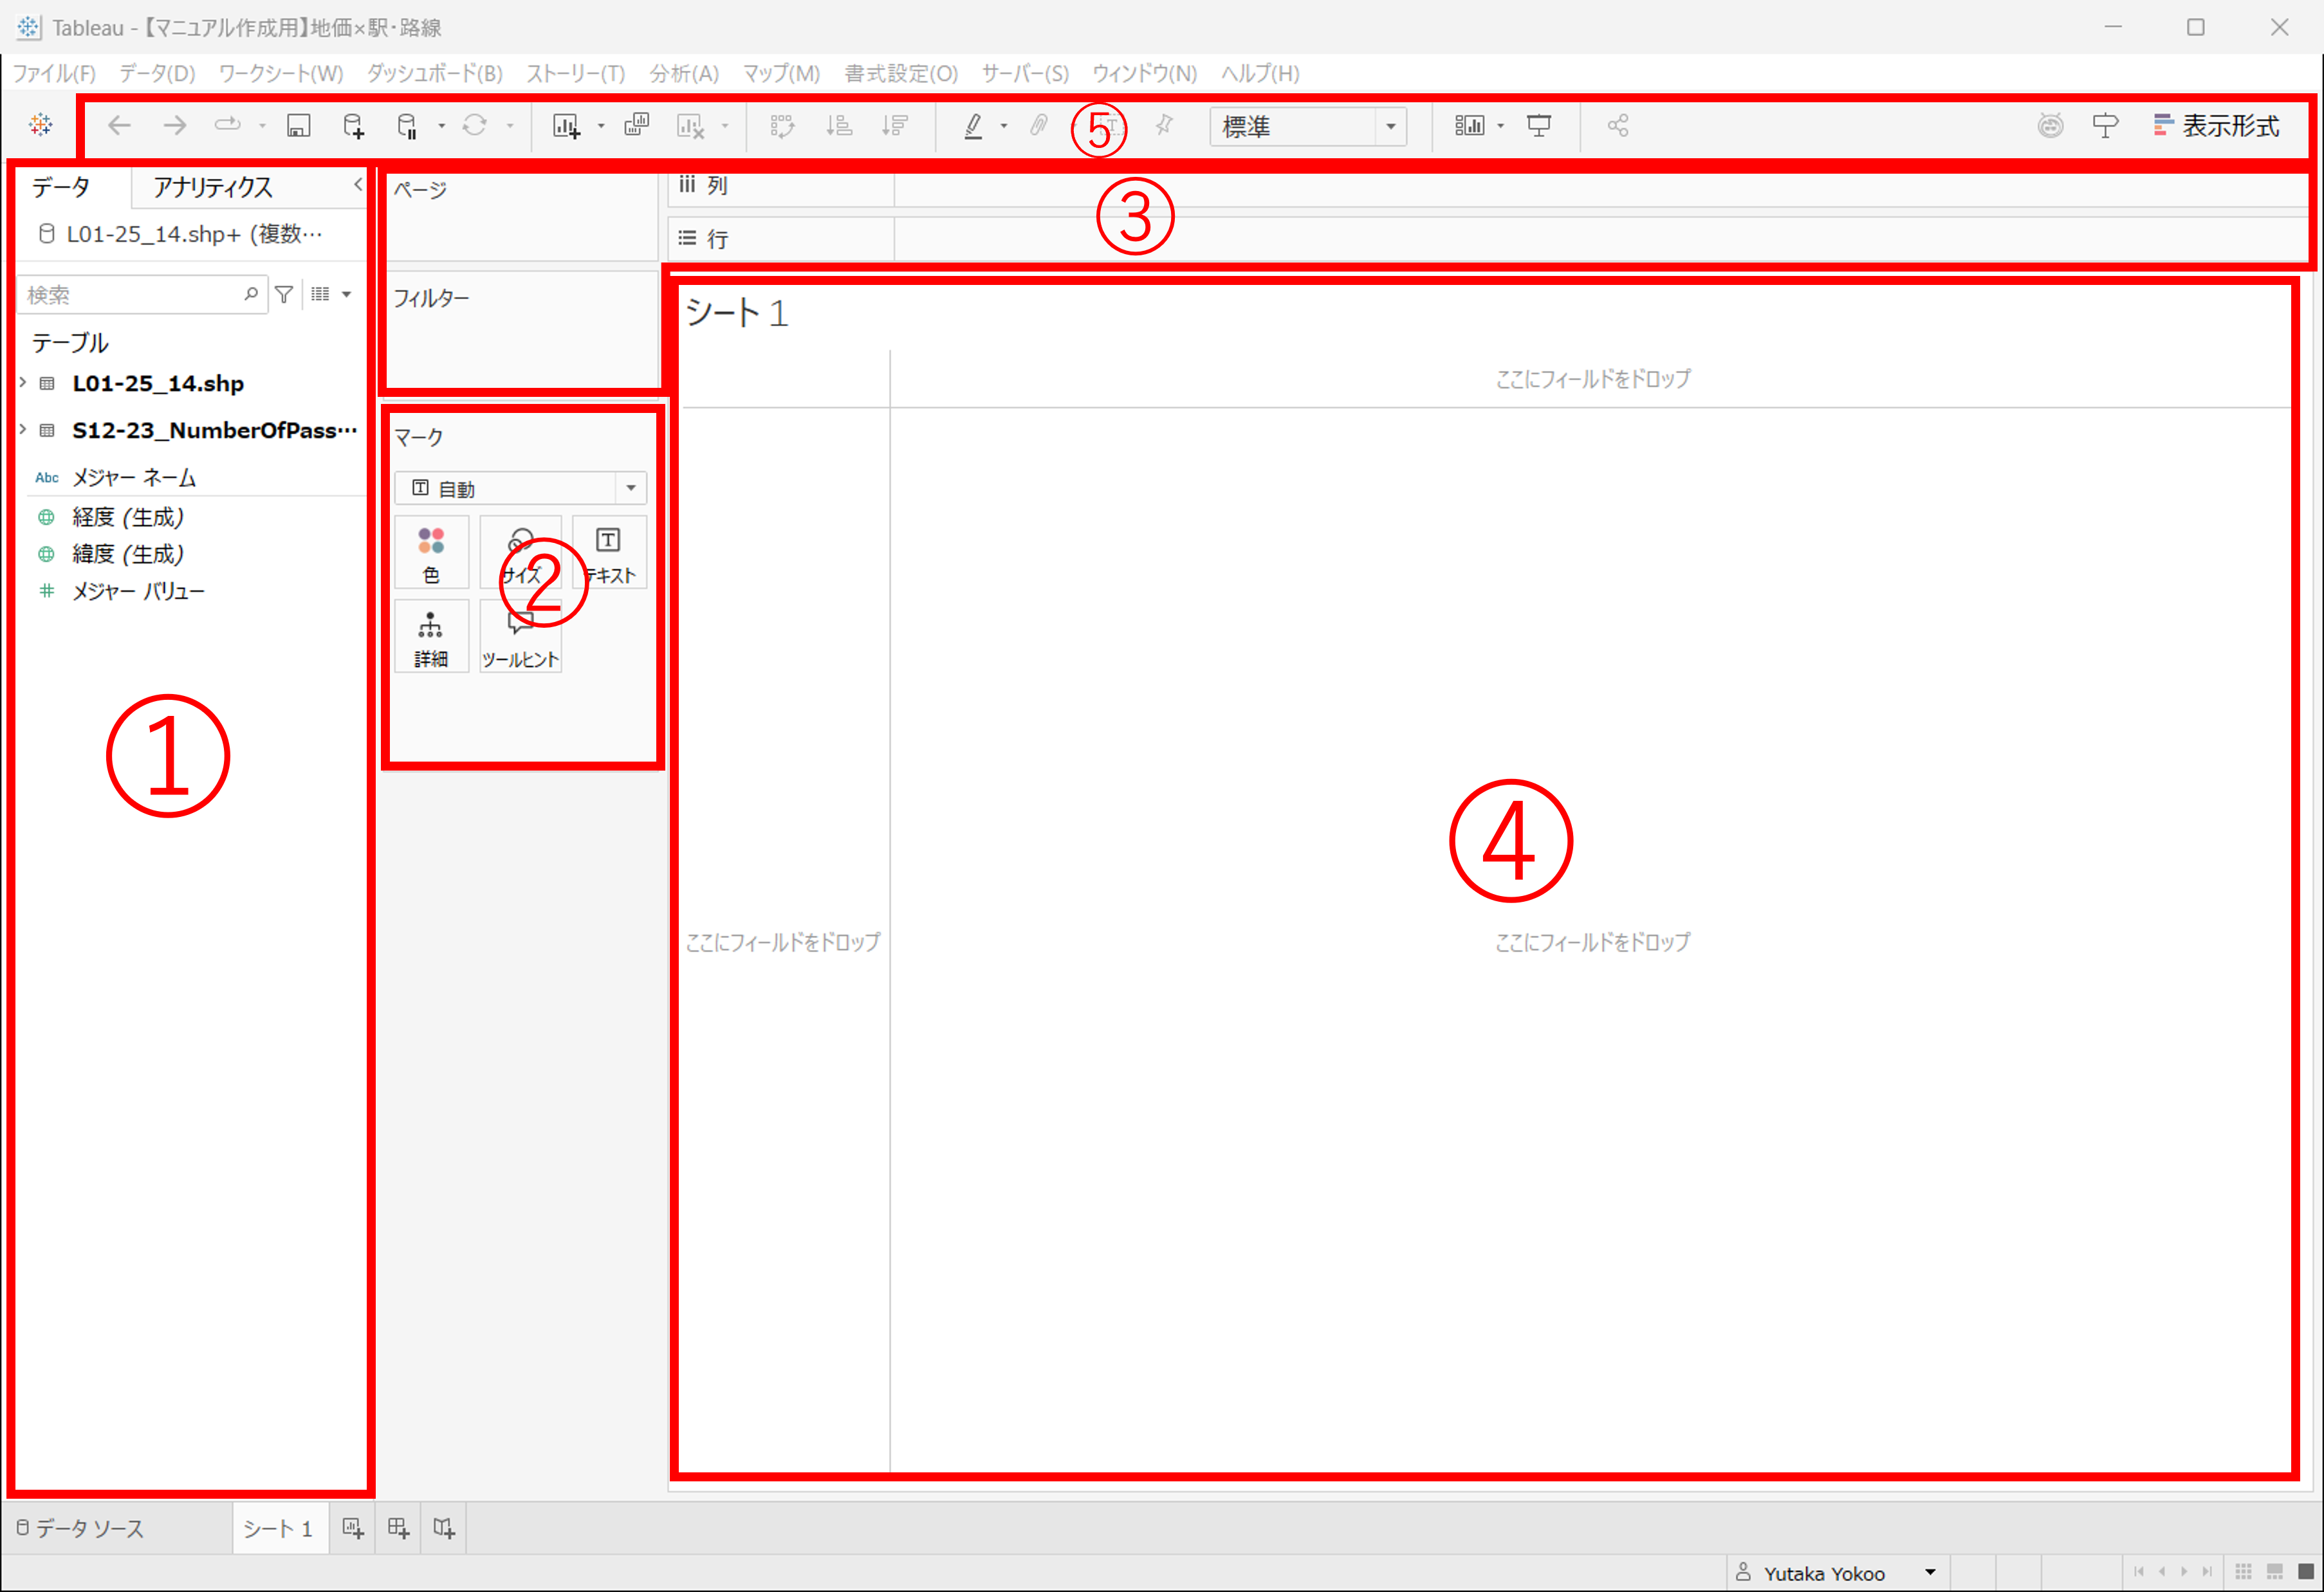Open ワークシート(W) menu
Viewport: 2324px width, 1592px height.
[x=281, y=73]
